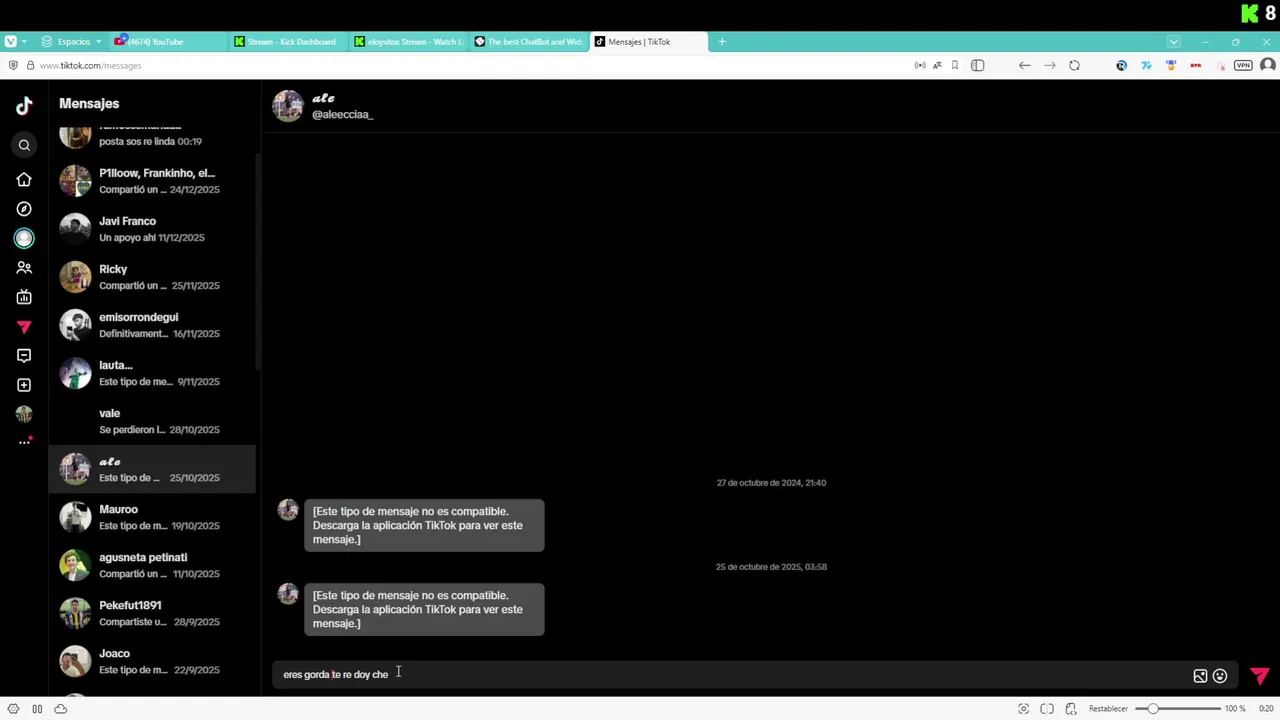Click the VPN badge in browser toolbar
This screenshot has width=1280, height=720.
(x=1243, y=65)
